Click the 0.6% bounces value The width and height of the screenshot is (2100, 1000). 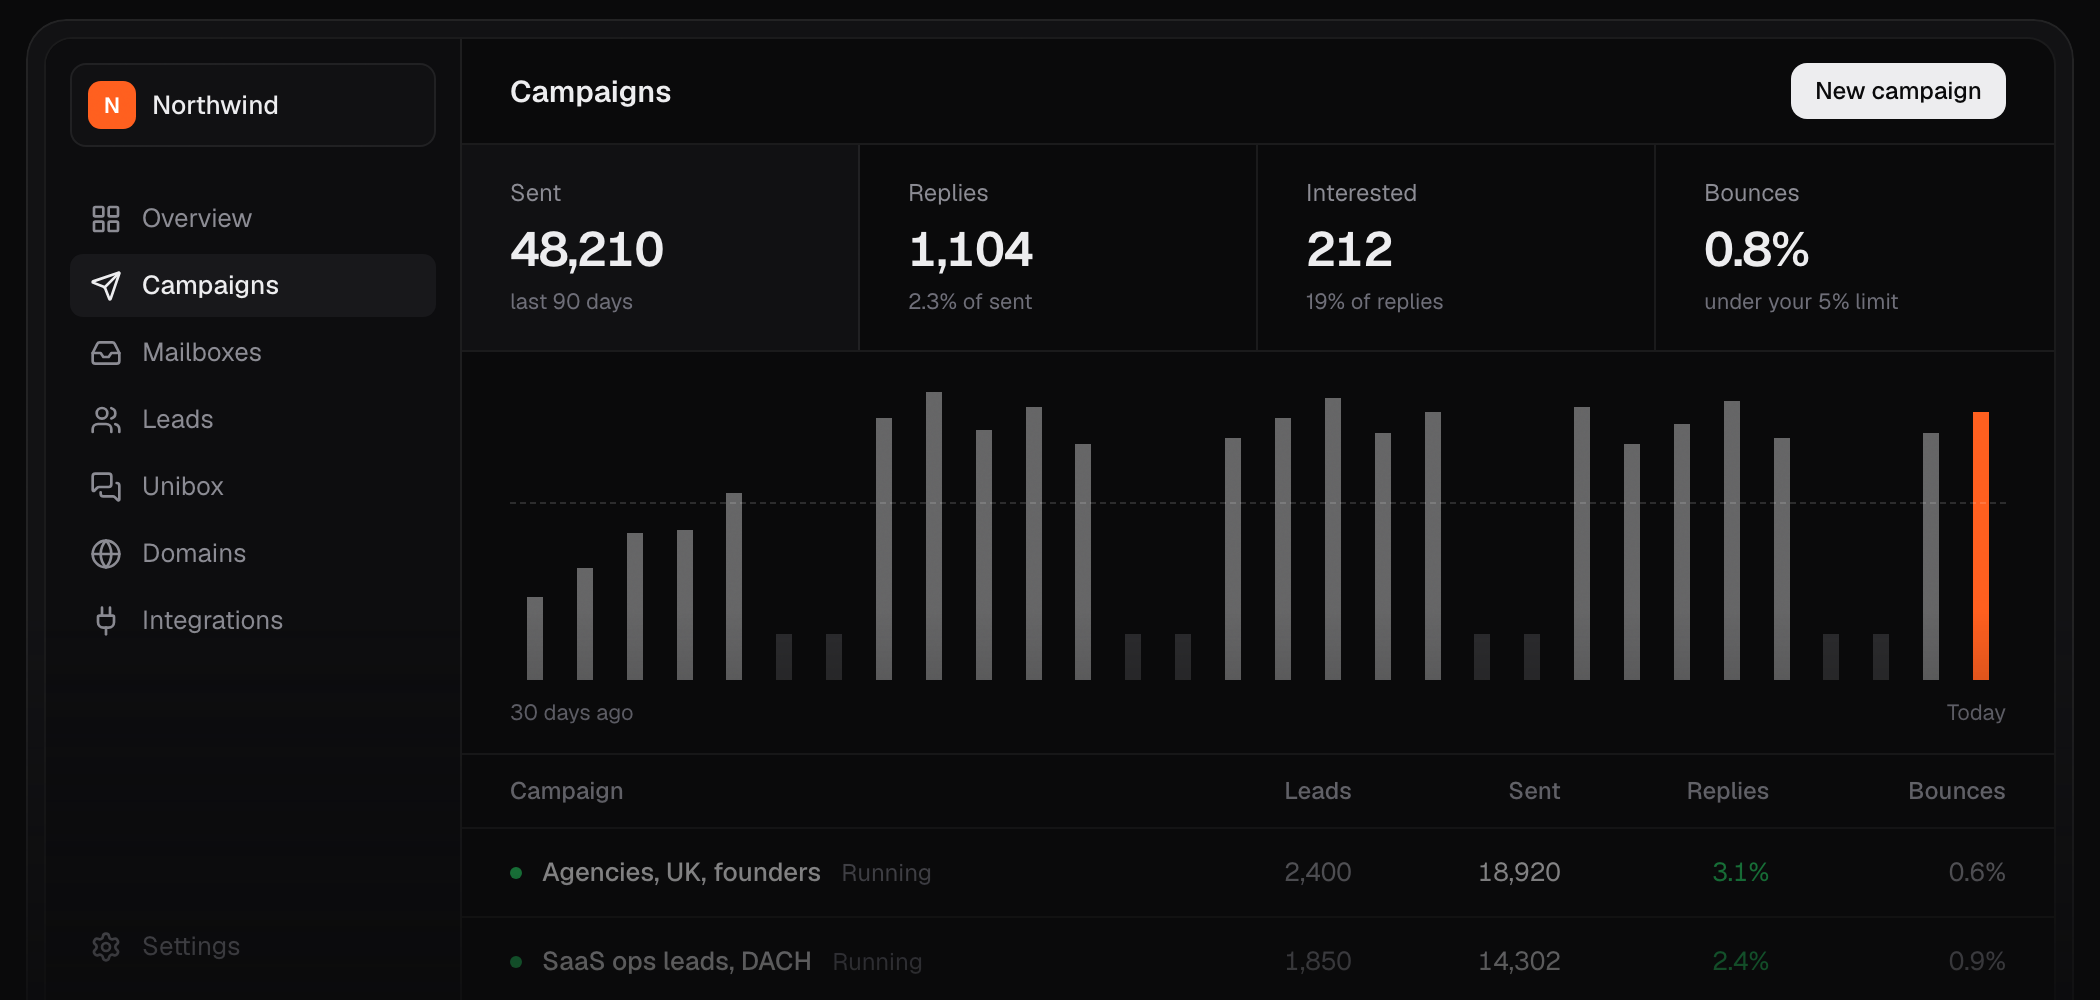1977,872
